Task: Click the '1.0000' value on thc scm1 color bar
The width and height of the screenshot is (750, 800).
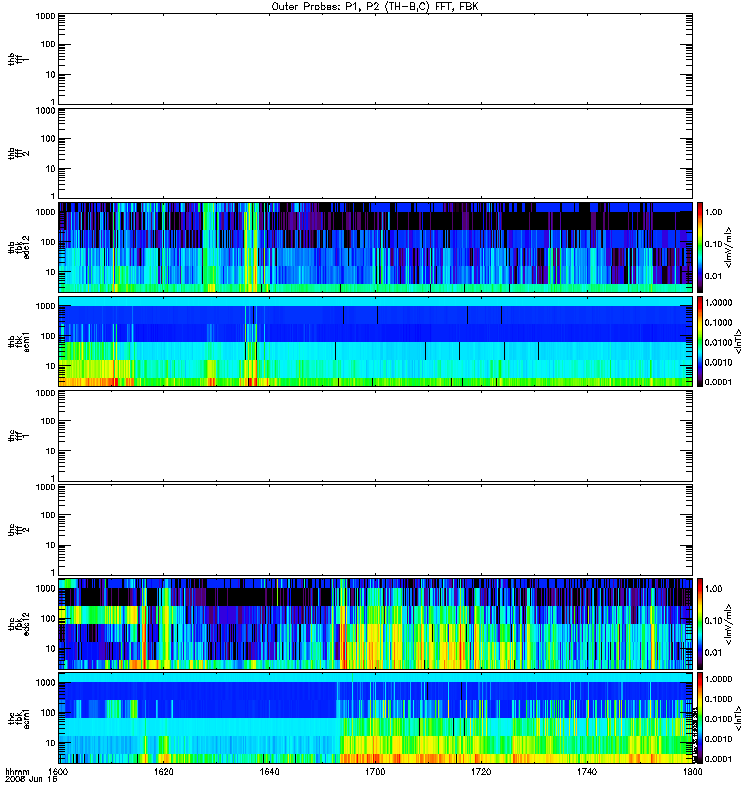Action: pos(718,679)
